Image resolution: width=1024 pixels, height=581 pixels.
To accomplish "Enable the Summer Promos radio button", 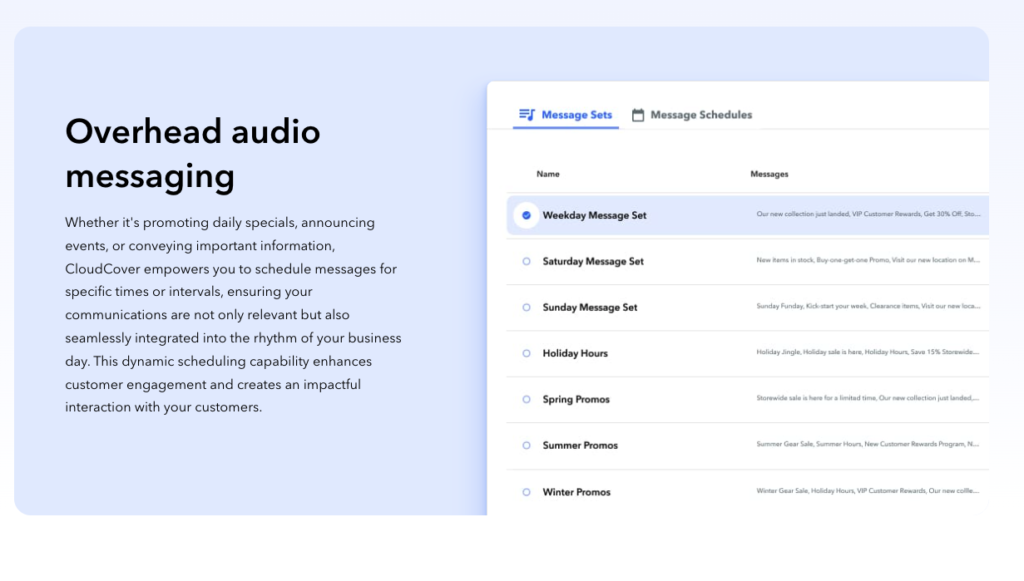I will coord(526,446).
